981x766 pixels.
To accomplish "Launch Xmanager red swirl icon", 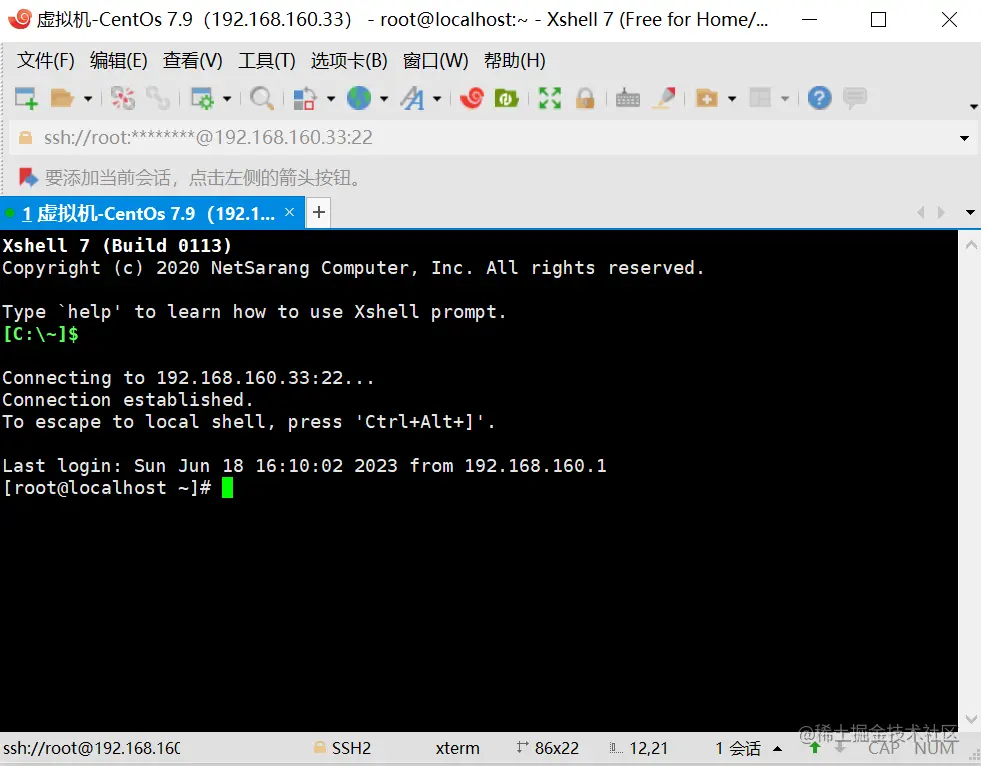I will 472,98.
